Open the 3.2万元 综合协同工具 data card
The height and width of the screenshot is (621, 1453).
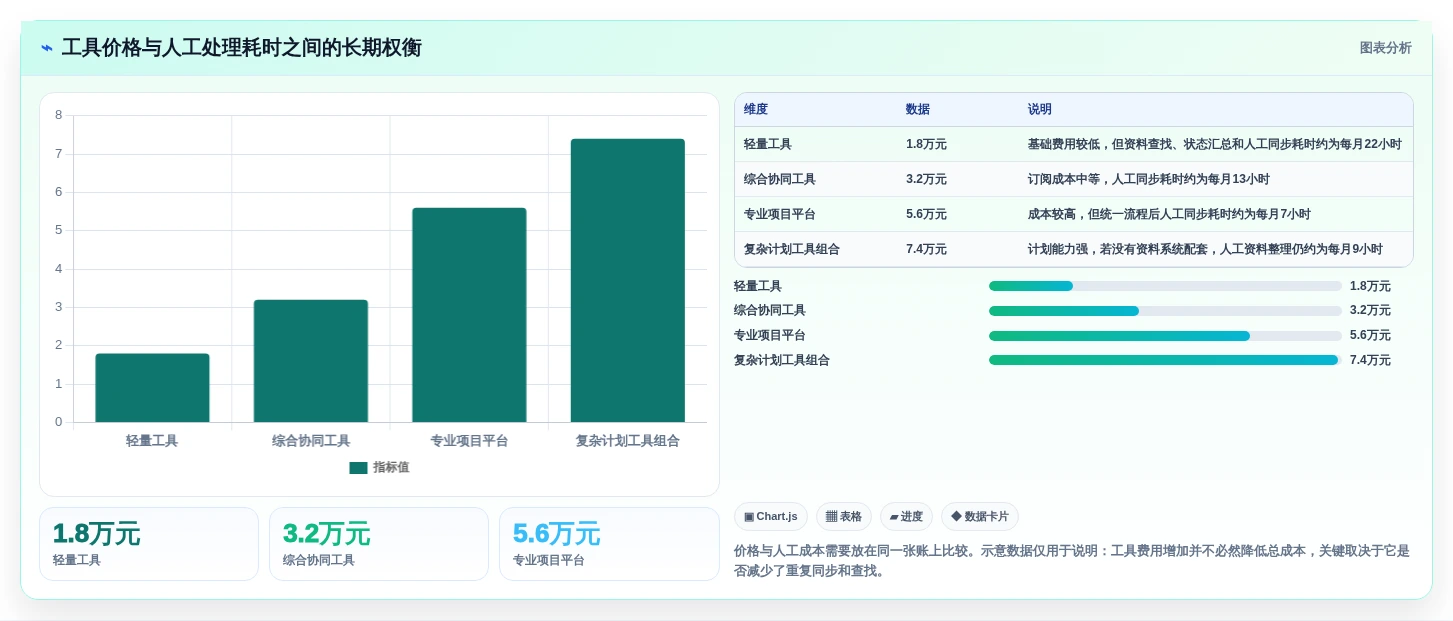pyautogui.click(x=379, y=544)
